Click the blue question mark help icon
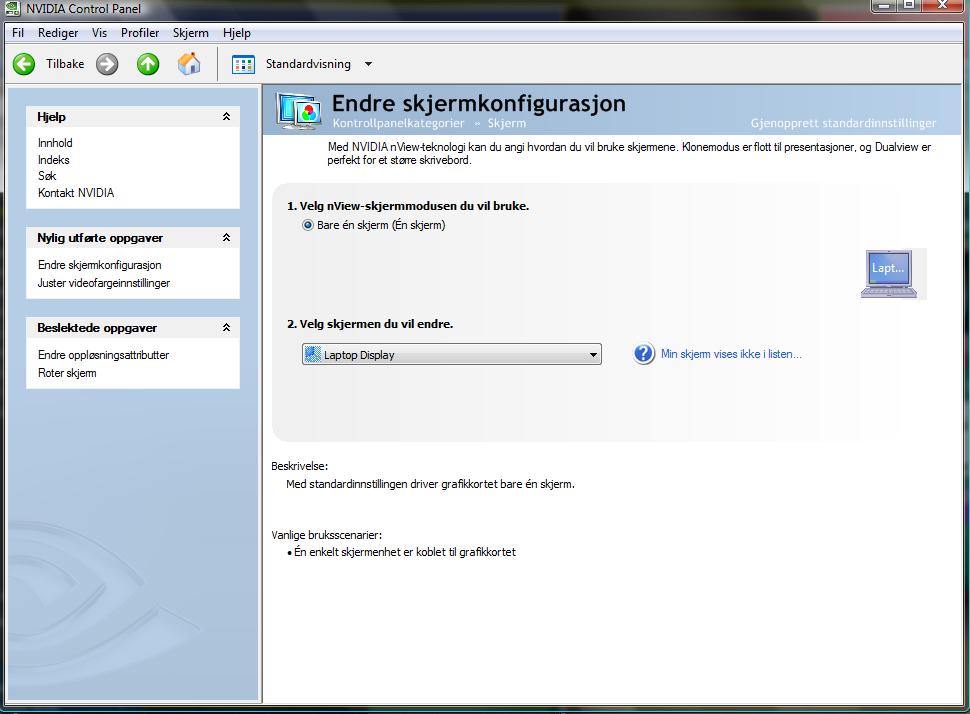 [x=644, y=354]
